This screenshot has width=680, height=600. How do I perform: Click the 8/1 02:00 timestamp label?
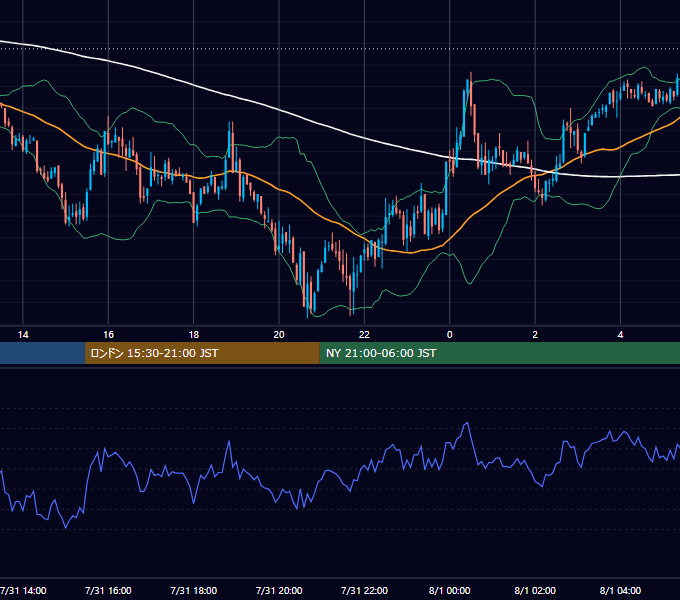[535, 590]
